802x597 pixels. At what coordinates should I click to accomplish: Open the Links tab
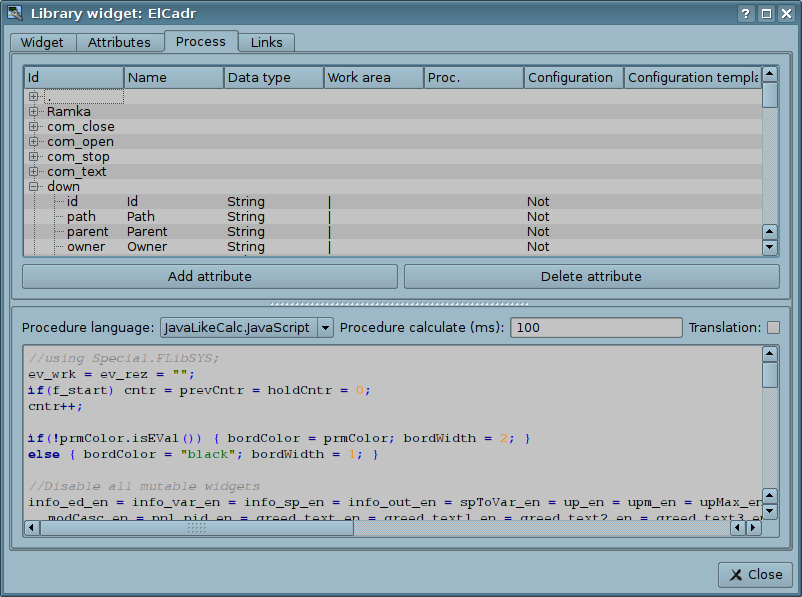pos(266,42)
